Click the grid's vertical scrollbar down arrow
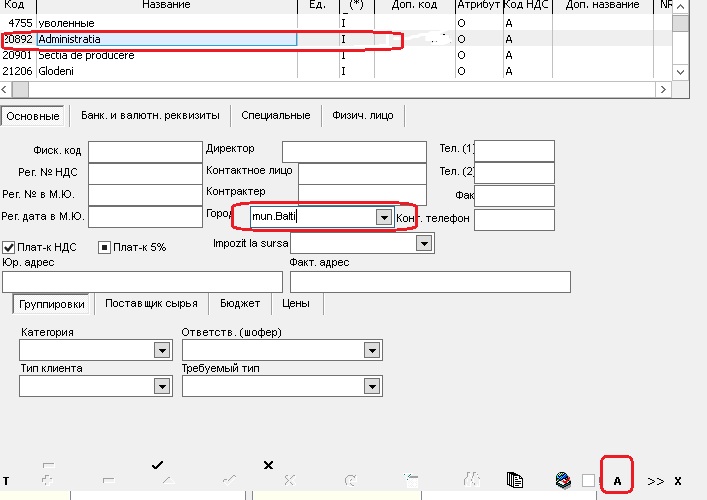707x500 pixels. pyautogui.click(x=680, y=72)
